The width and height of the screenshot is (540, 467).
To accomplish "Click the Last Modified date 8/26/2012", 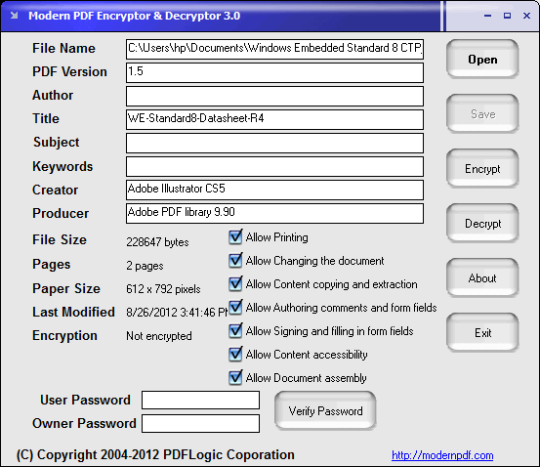I will click(176, 312).
